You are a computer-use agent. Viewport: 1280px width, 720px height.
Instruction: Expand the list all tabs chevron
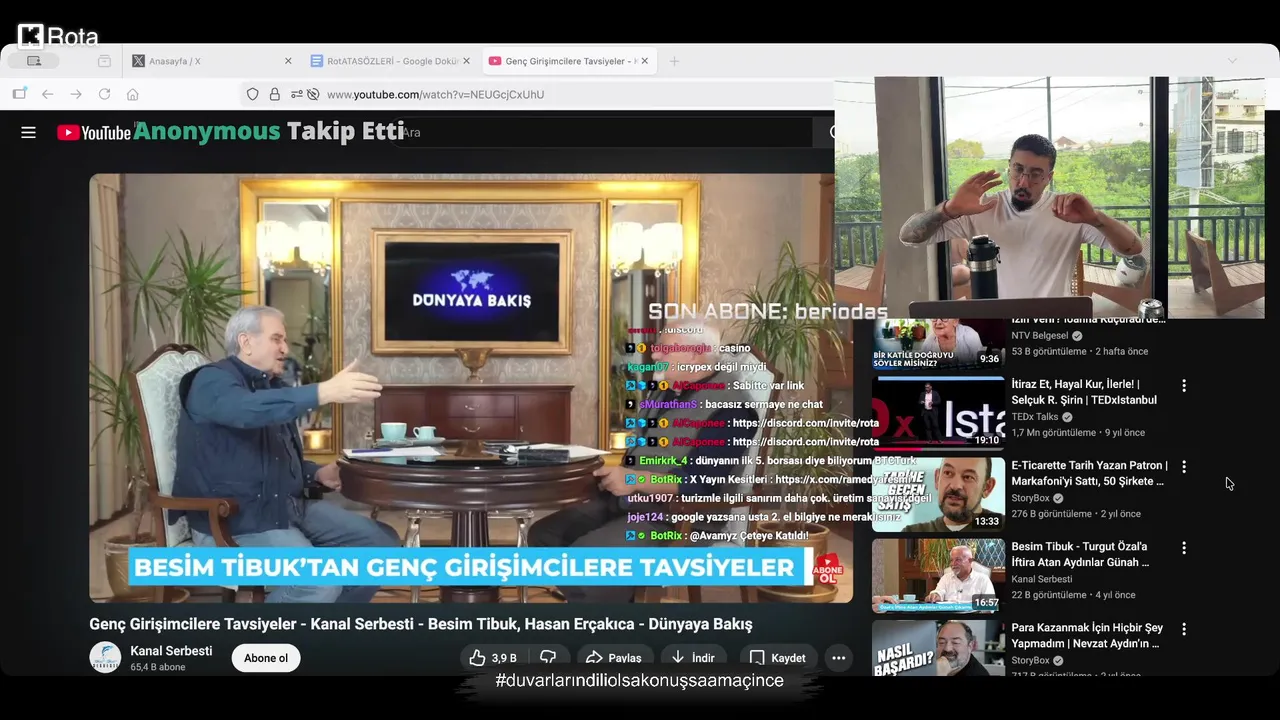pyautogui.click(x=1232, y=61)
